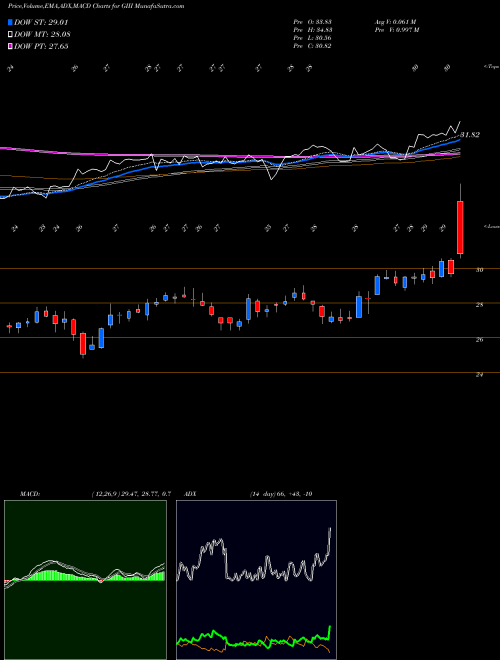The image size is (500, 660).
Task: Click the 'Pre O: 33.83' open value
Action: click(312, 22)
